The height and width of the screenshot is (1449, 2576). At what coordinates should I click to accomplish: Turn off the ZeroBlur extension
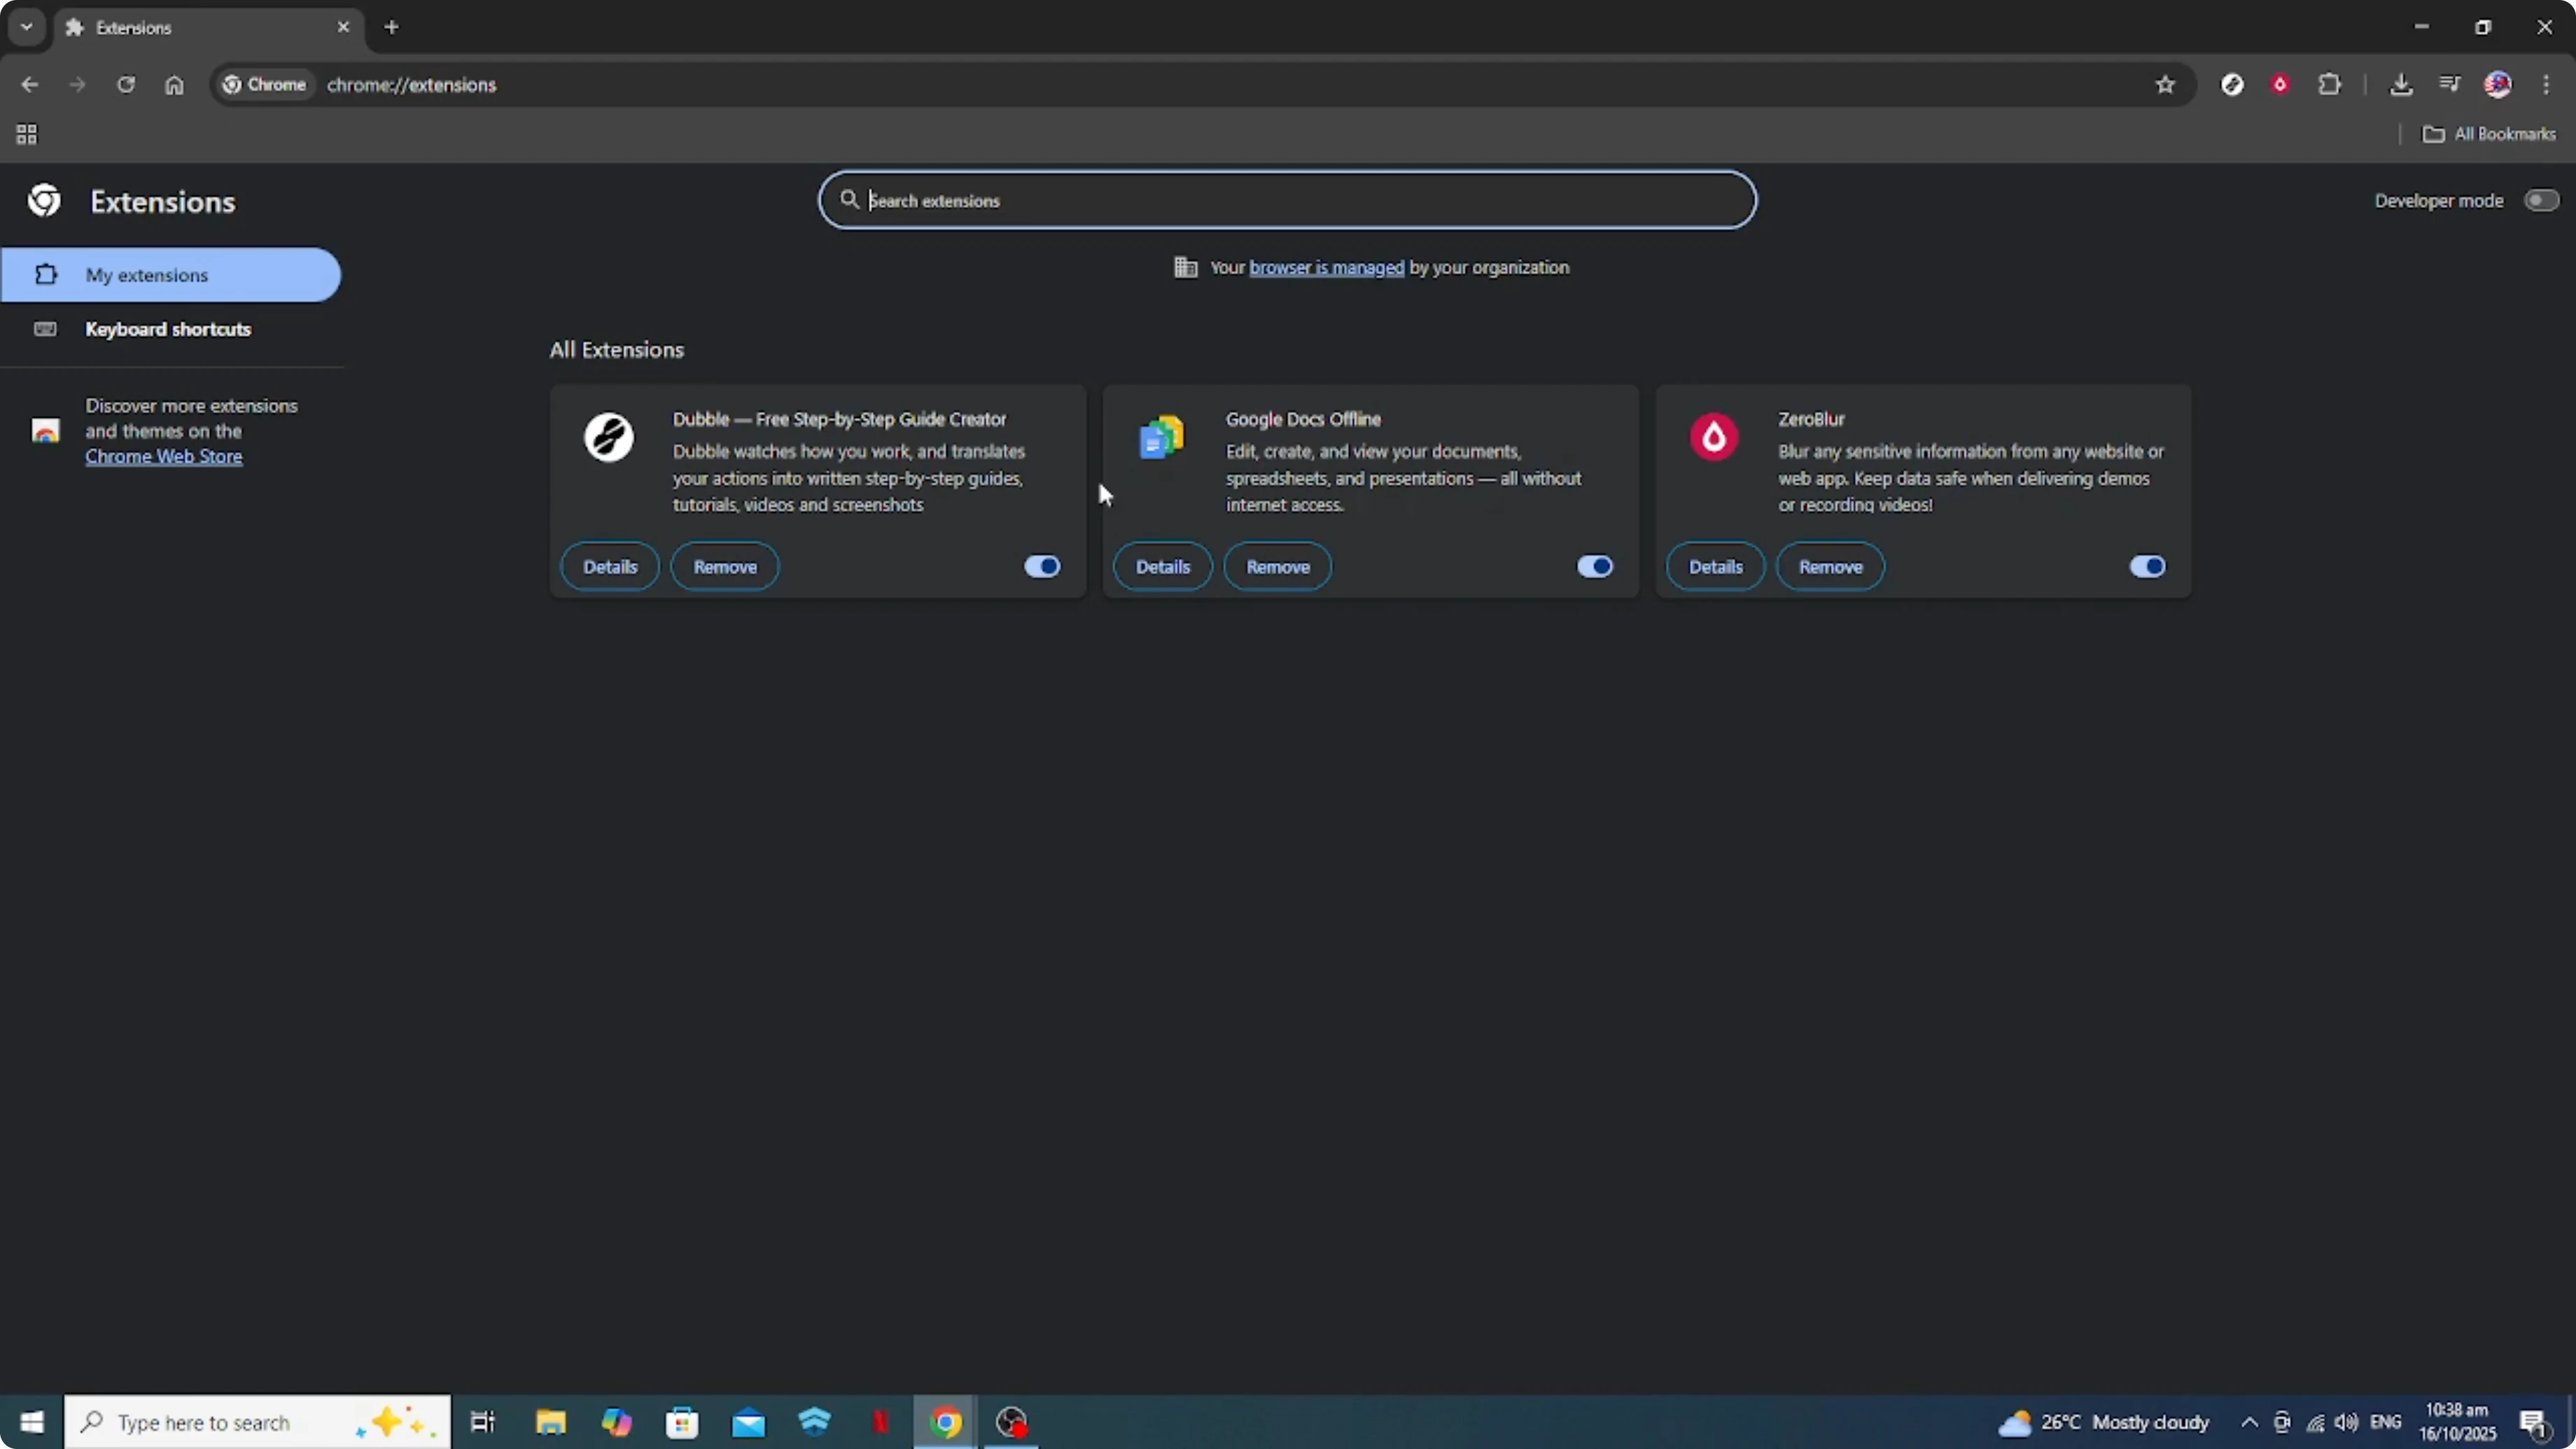click(x=2147, y=566)
